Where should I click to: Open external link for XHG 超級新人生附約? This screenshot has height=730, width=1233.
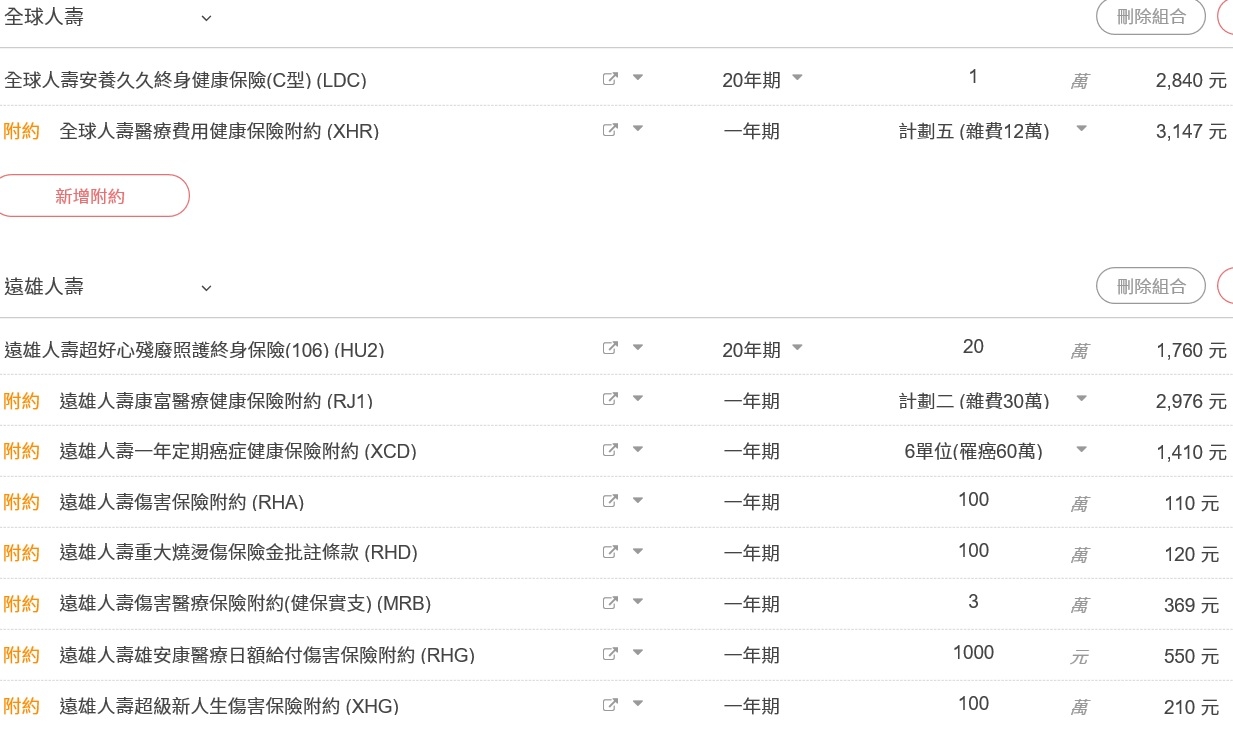coord(610,705)
